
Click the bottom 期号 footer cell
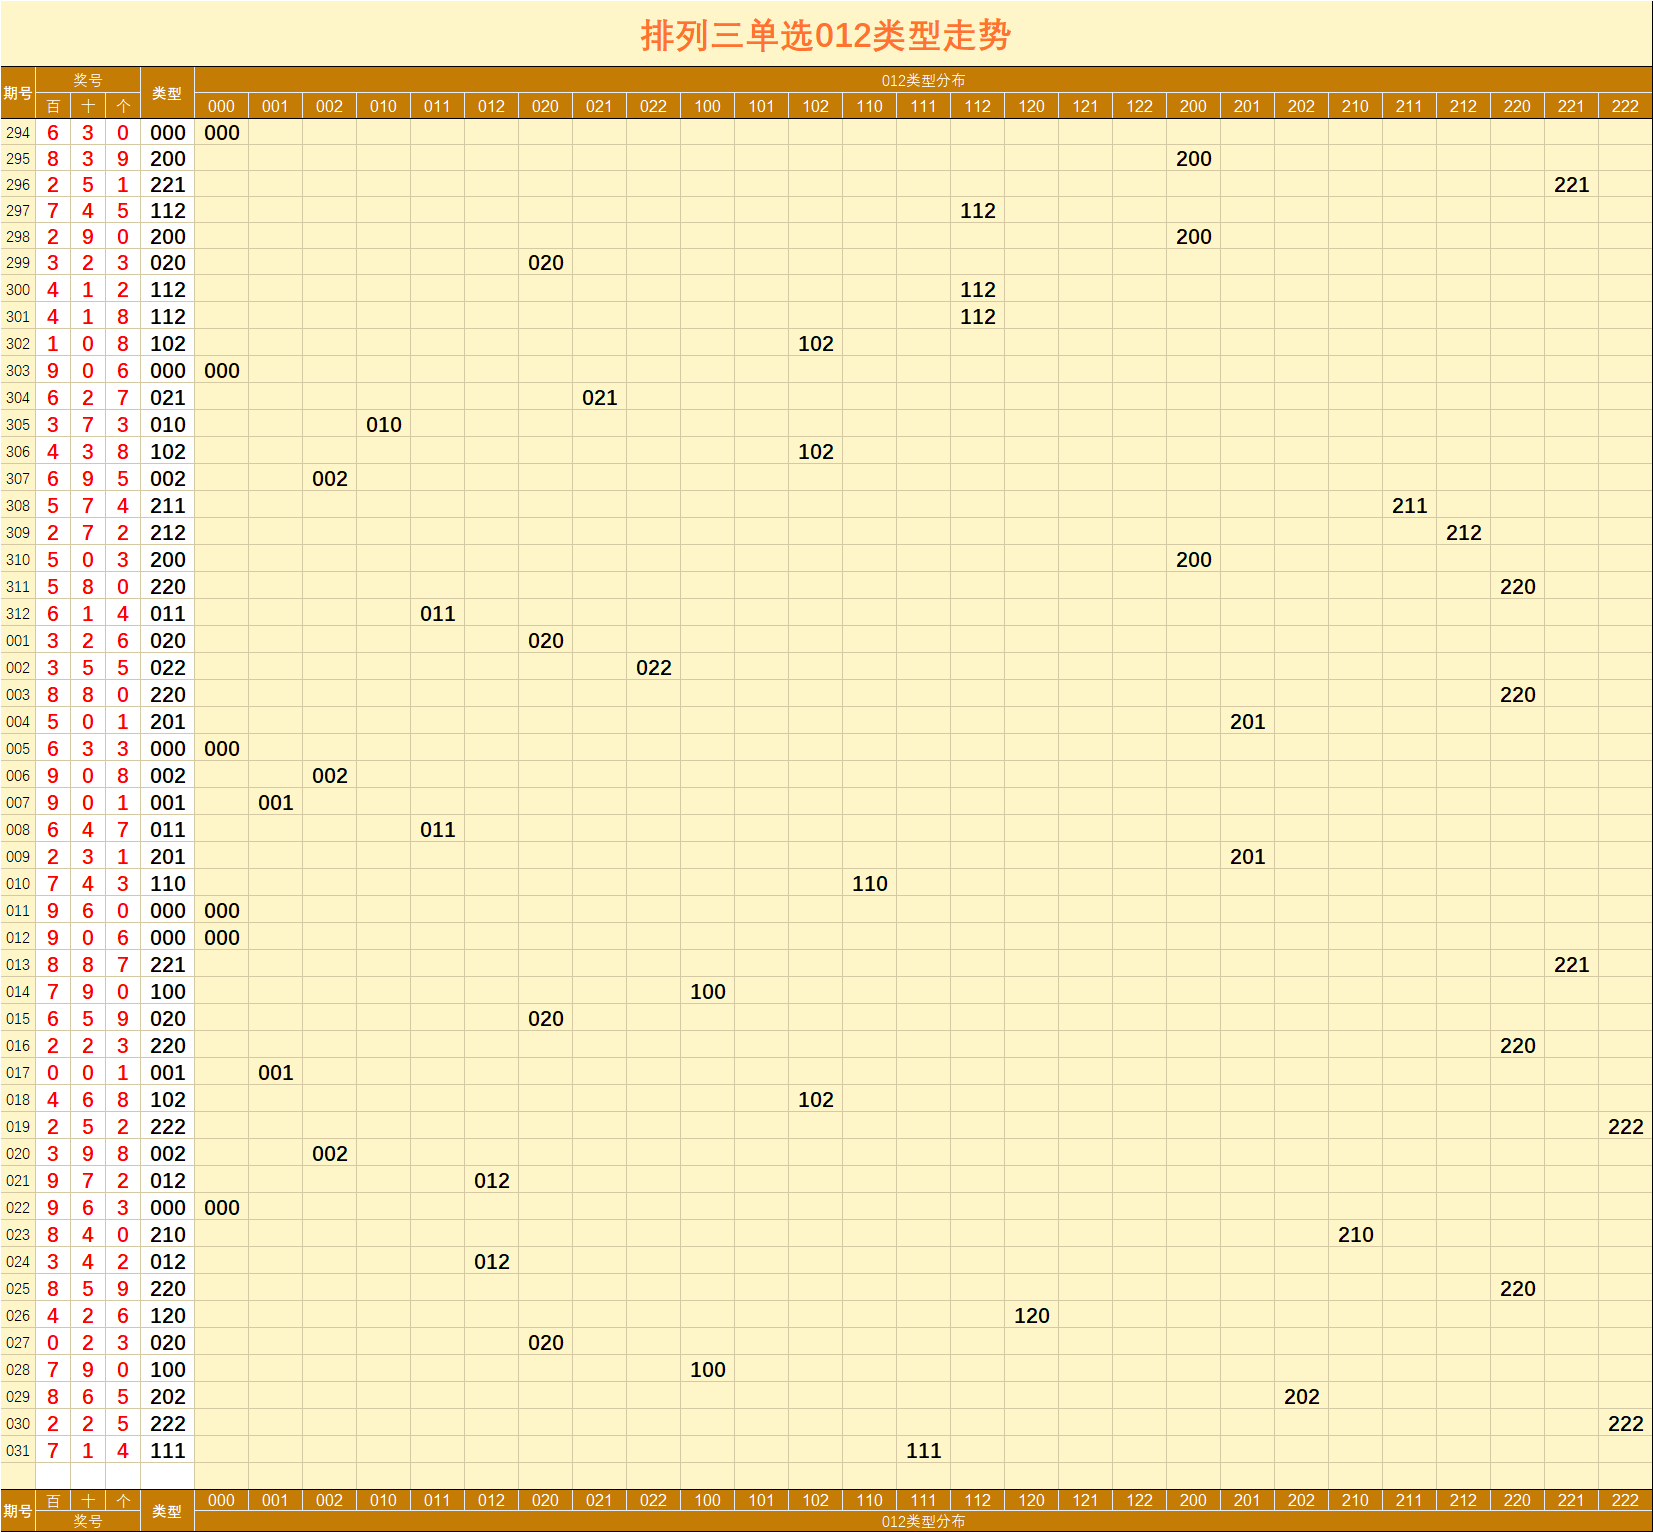click(x=18, y=1510)
